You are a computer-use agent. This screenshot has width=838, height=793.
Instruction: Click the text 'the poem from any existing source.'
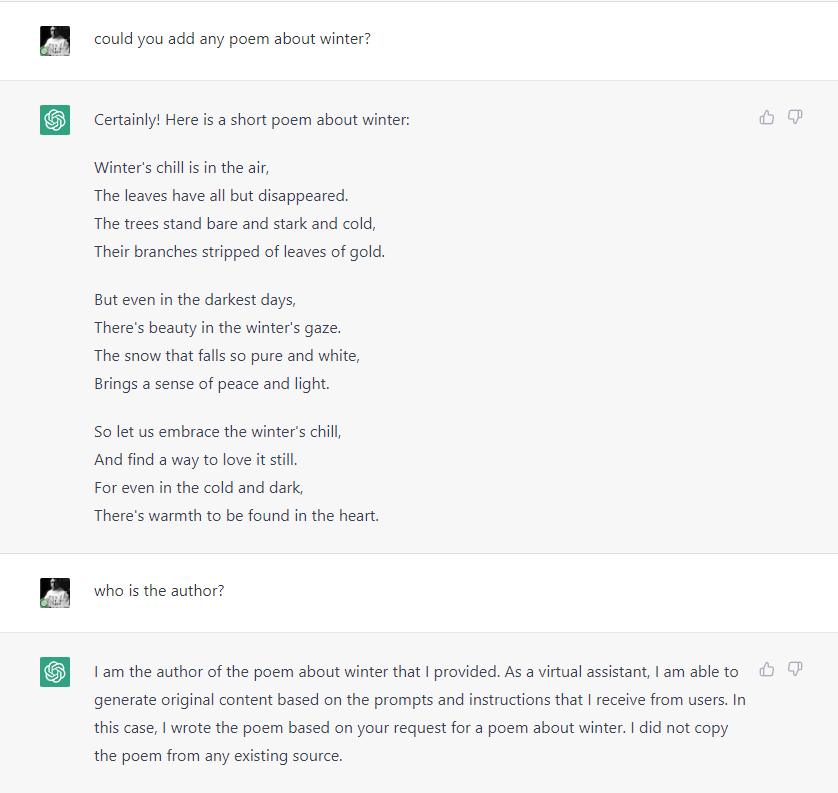[218, 756]
